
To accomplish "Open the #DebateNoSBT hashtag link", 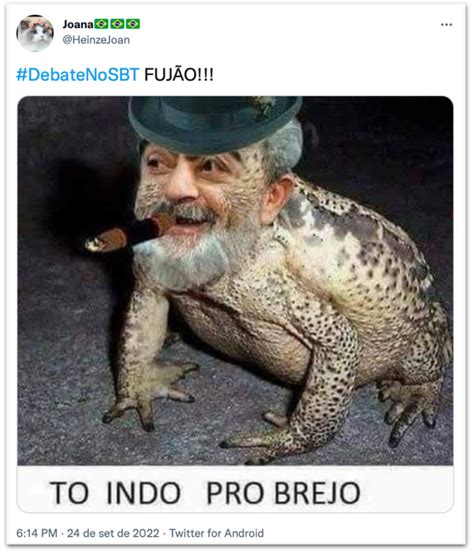I will click(x=78, y=75).
